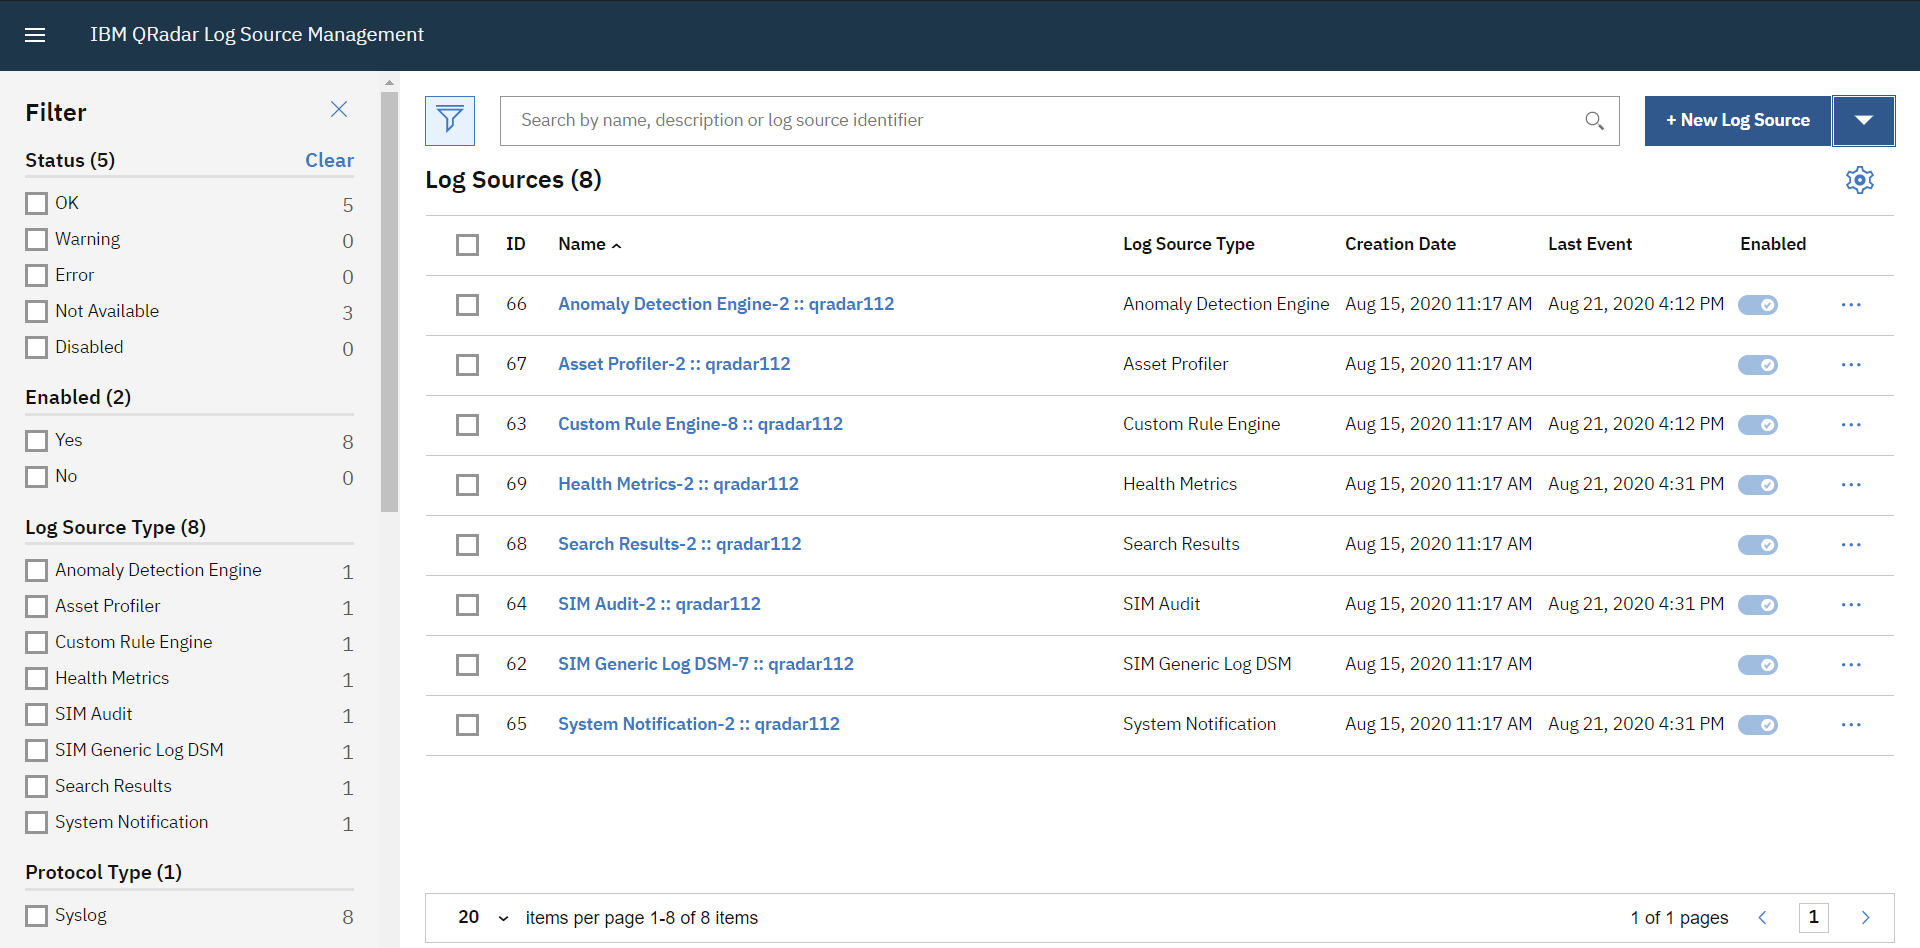
Task: Toggle enabled switch for SIM Generic Log DSM-7
Action: coord(1757,665)
